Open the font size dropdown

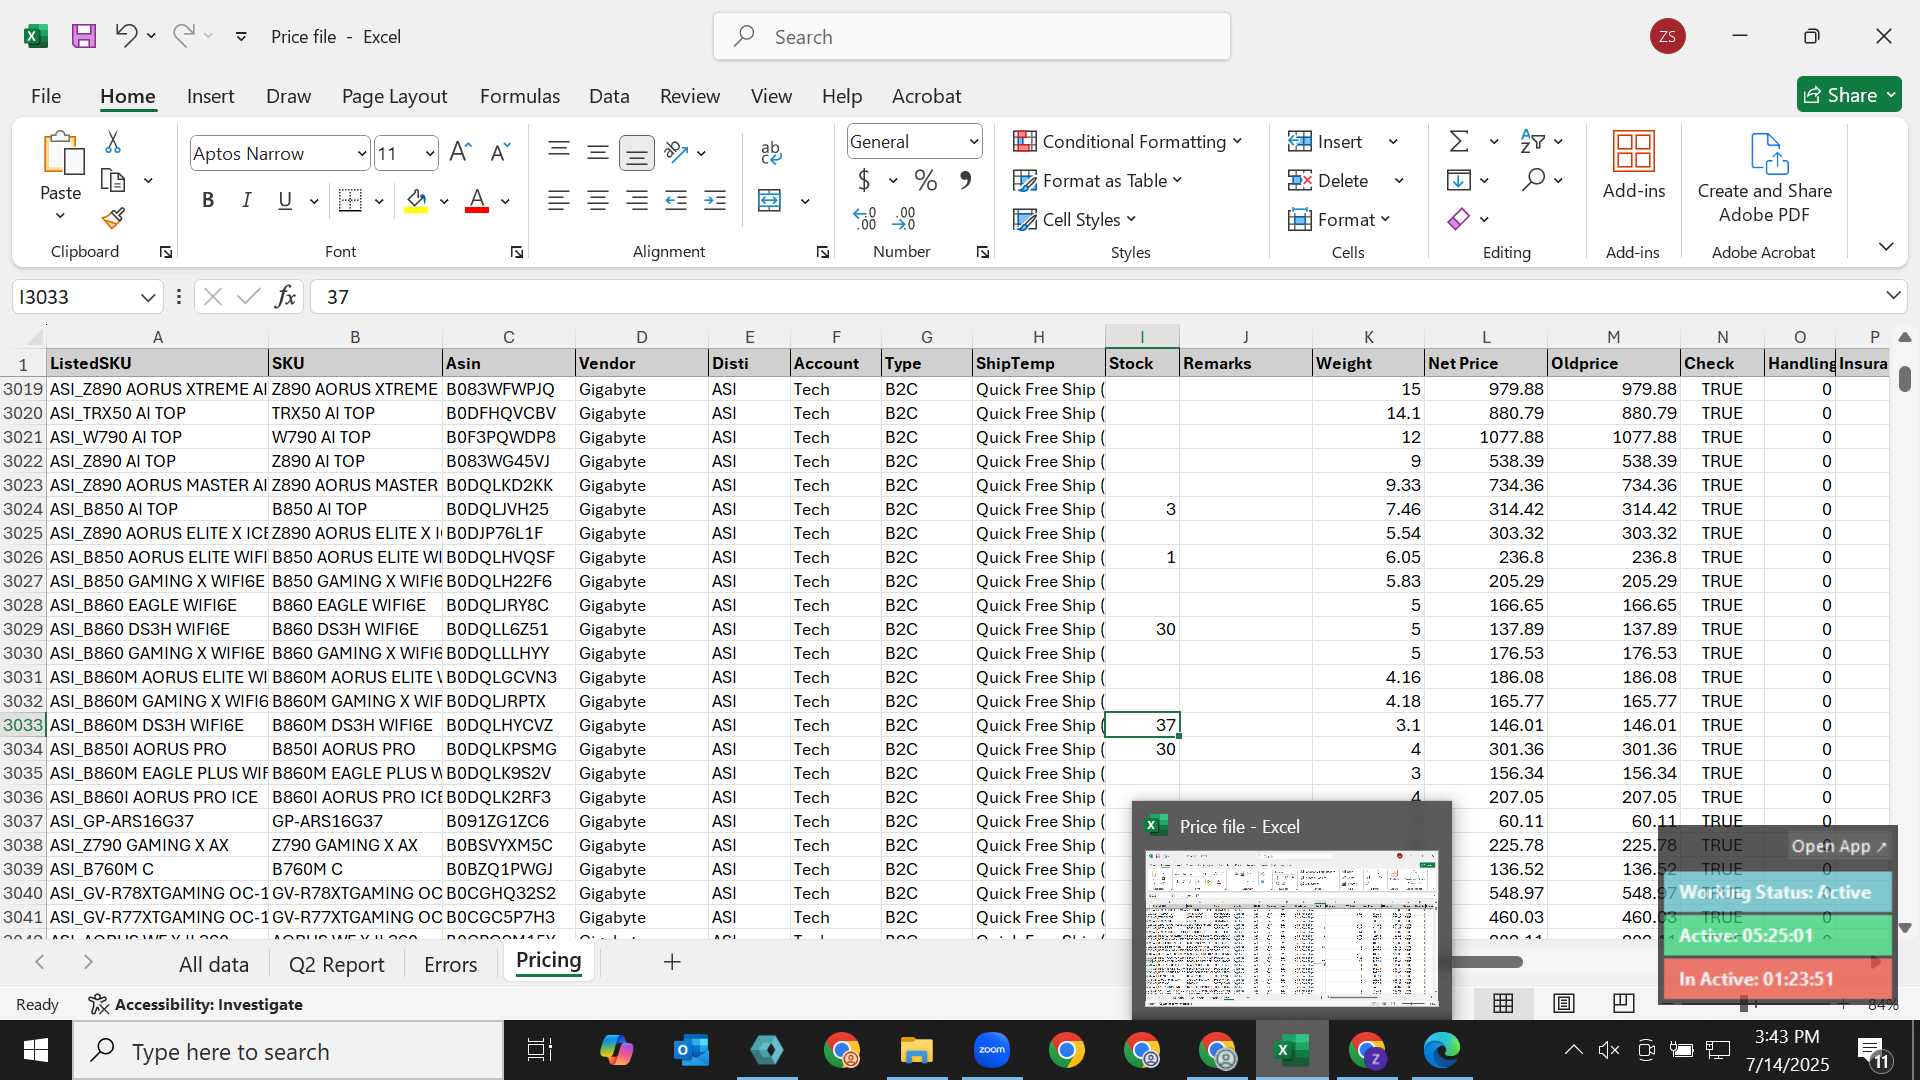pos(430,153)
